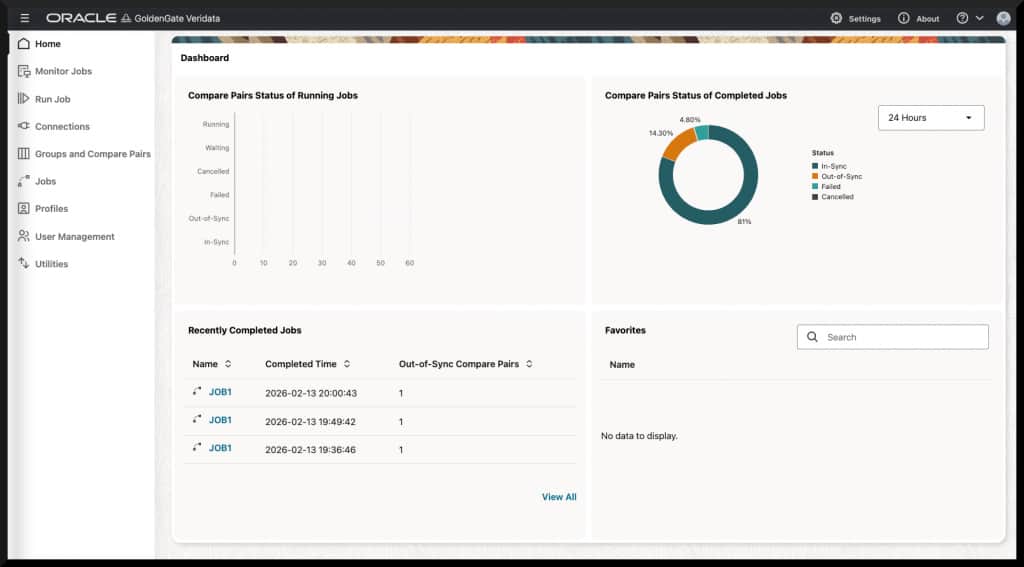Click the Help question mark icon
Viewport: 1024px width, 567px height.
[x=962, y=18]
